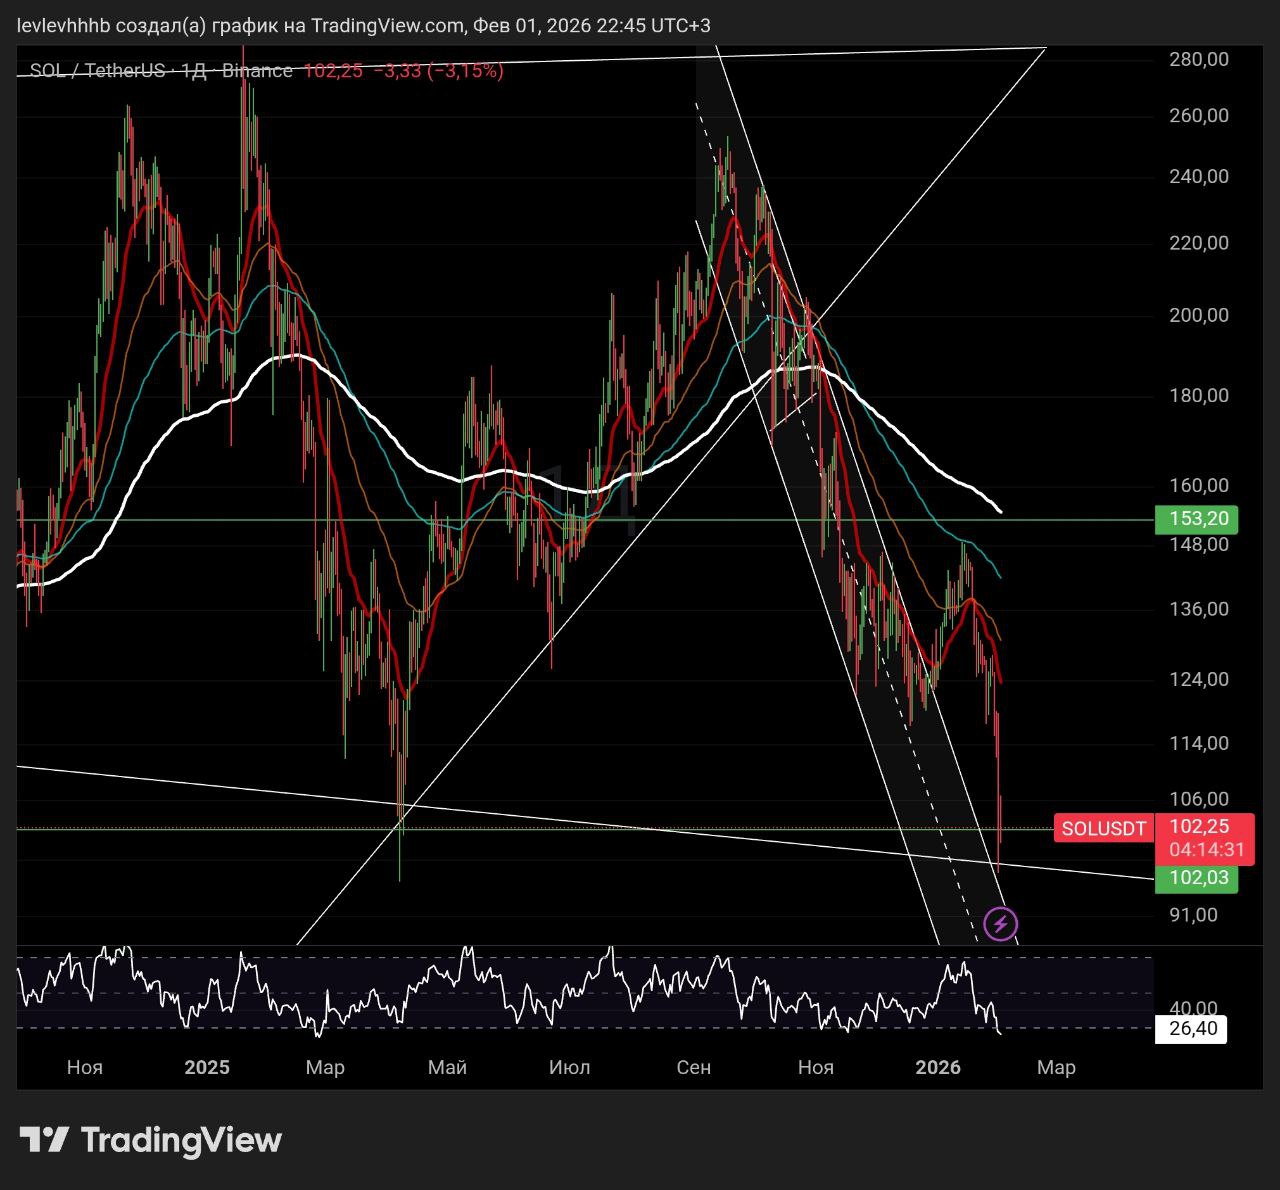
Task: Select Сен on the time axis
Action: [x=693, y=1067]
